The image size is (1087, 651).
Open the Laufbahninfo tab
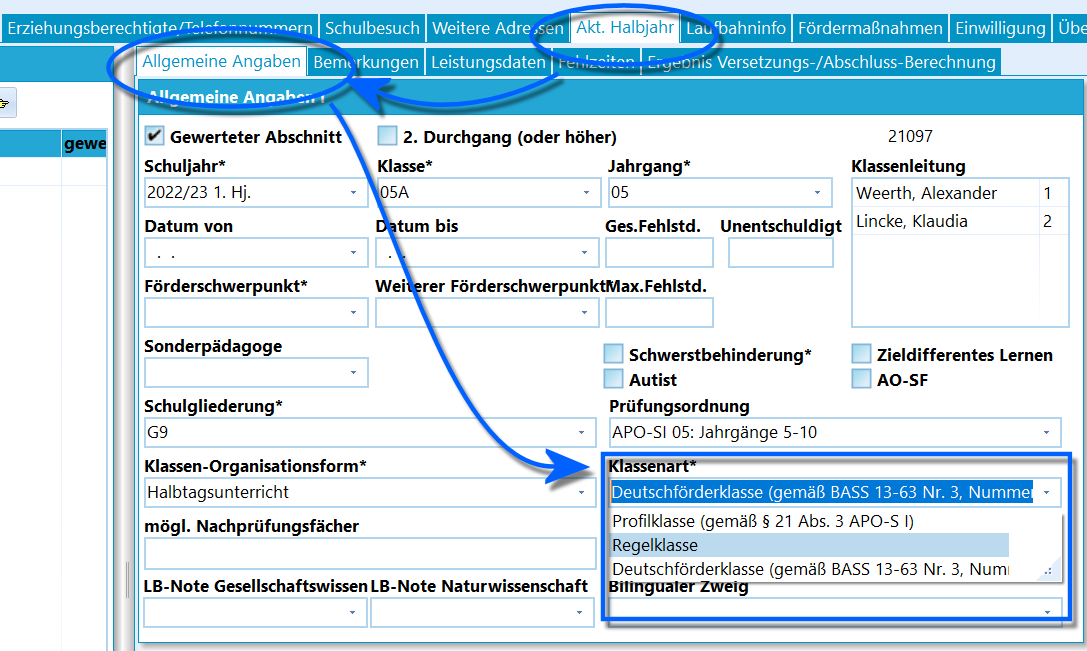coord(736,28)
